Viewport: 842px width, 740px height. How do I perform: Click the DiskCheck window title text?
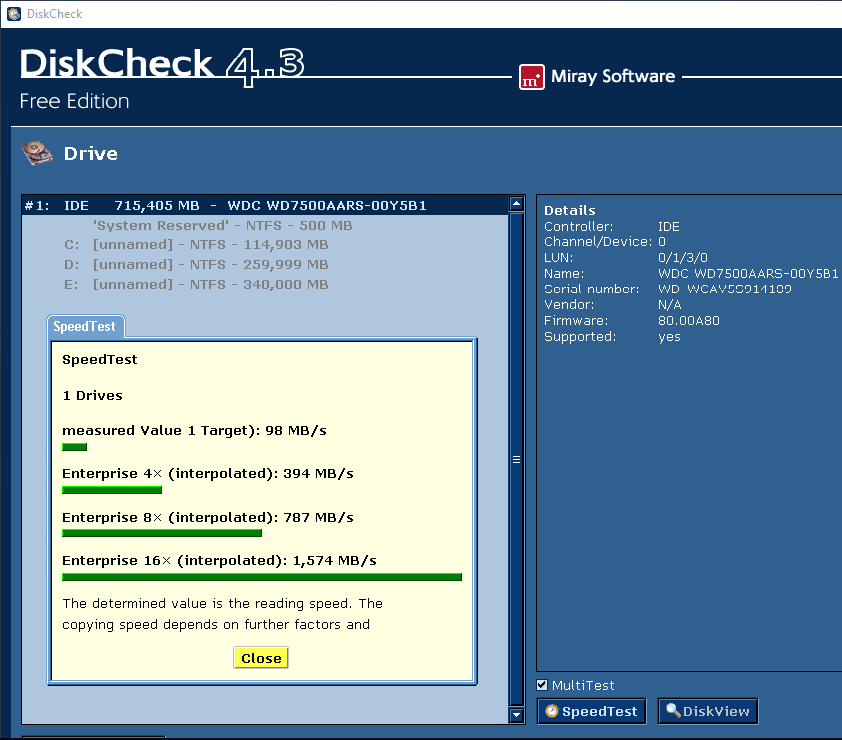point(55,14)
